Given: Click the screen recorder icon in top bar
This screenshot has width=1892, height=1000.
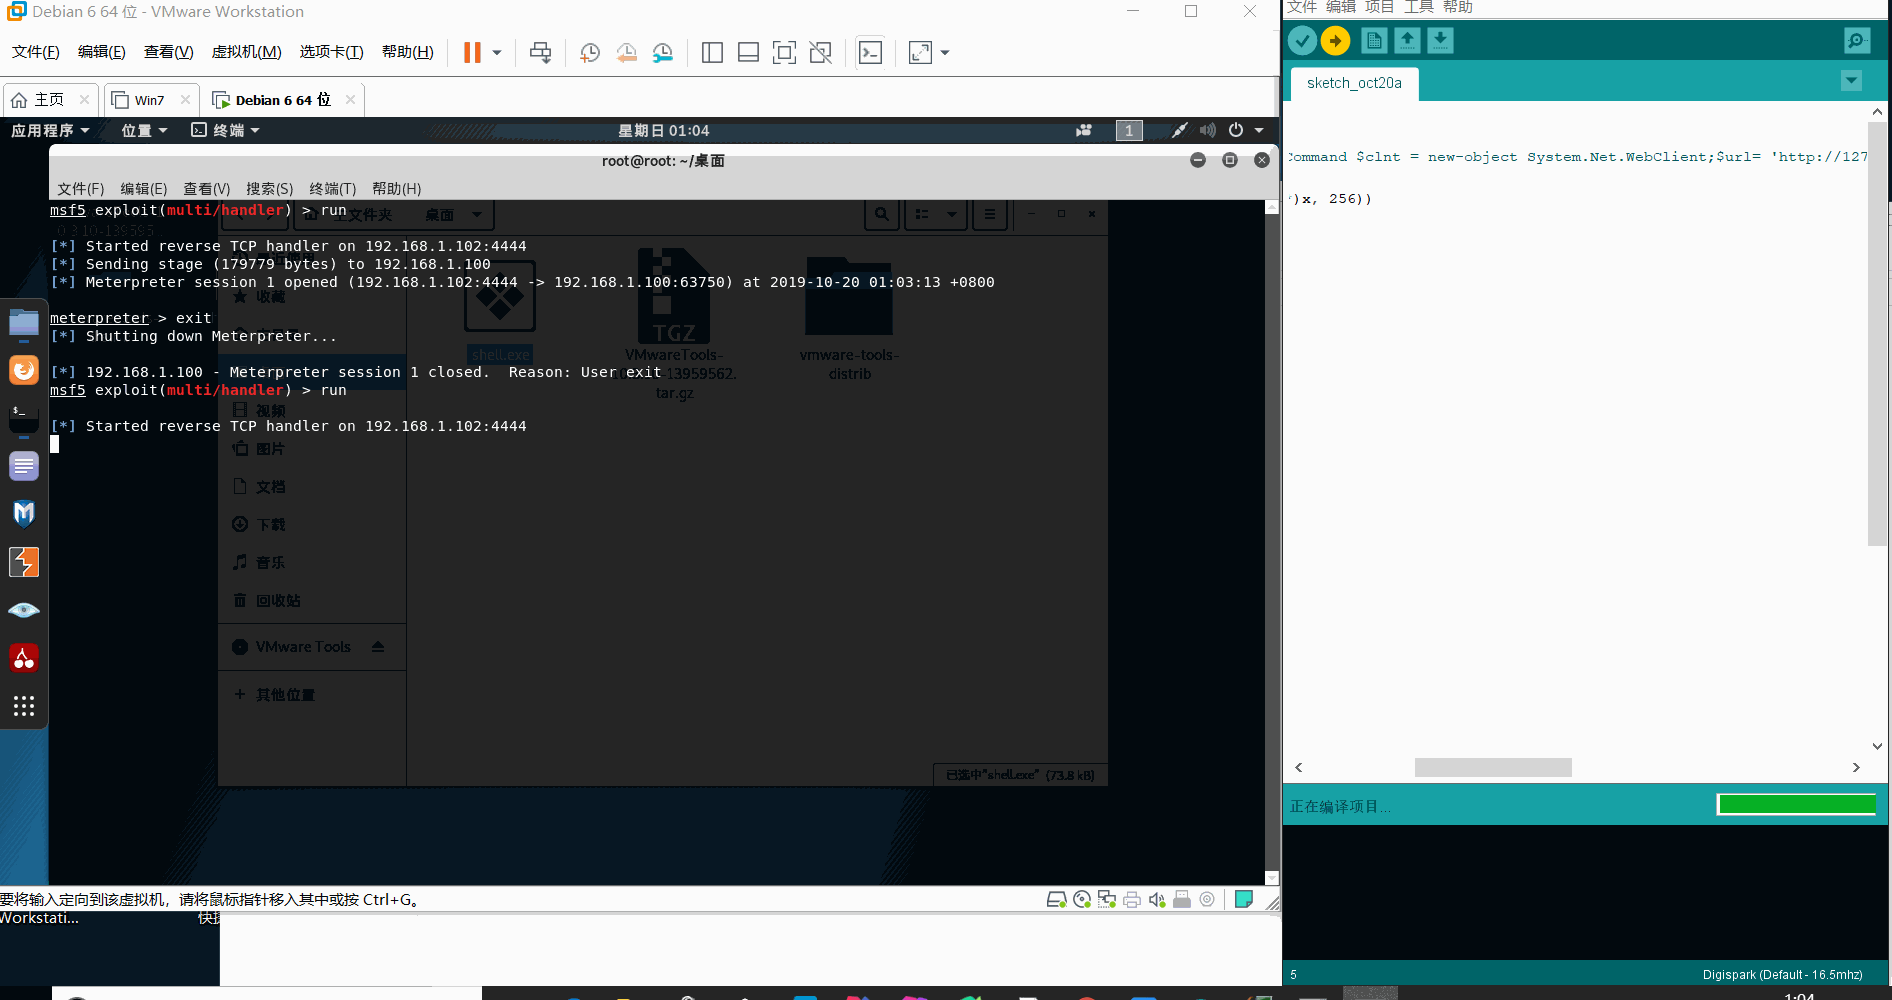Looking at the screenshot, I should 1084,130.
